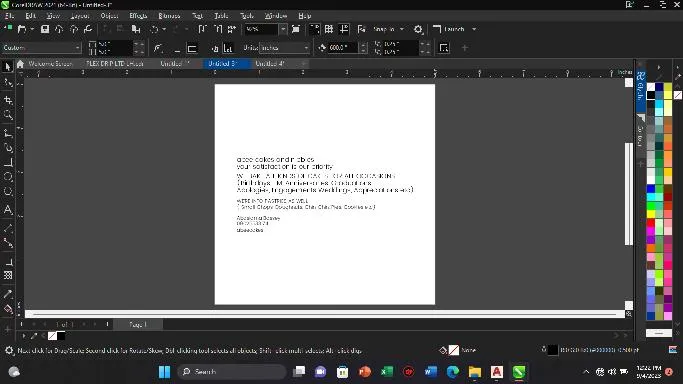Select the Ellipse tool
The height and width of the screenshot is (384, 683).
pos(8,177)
